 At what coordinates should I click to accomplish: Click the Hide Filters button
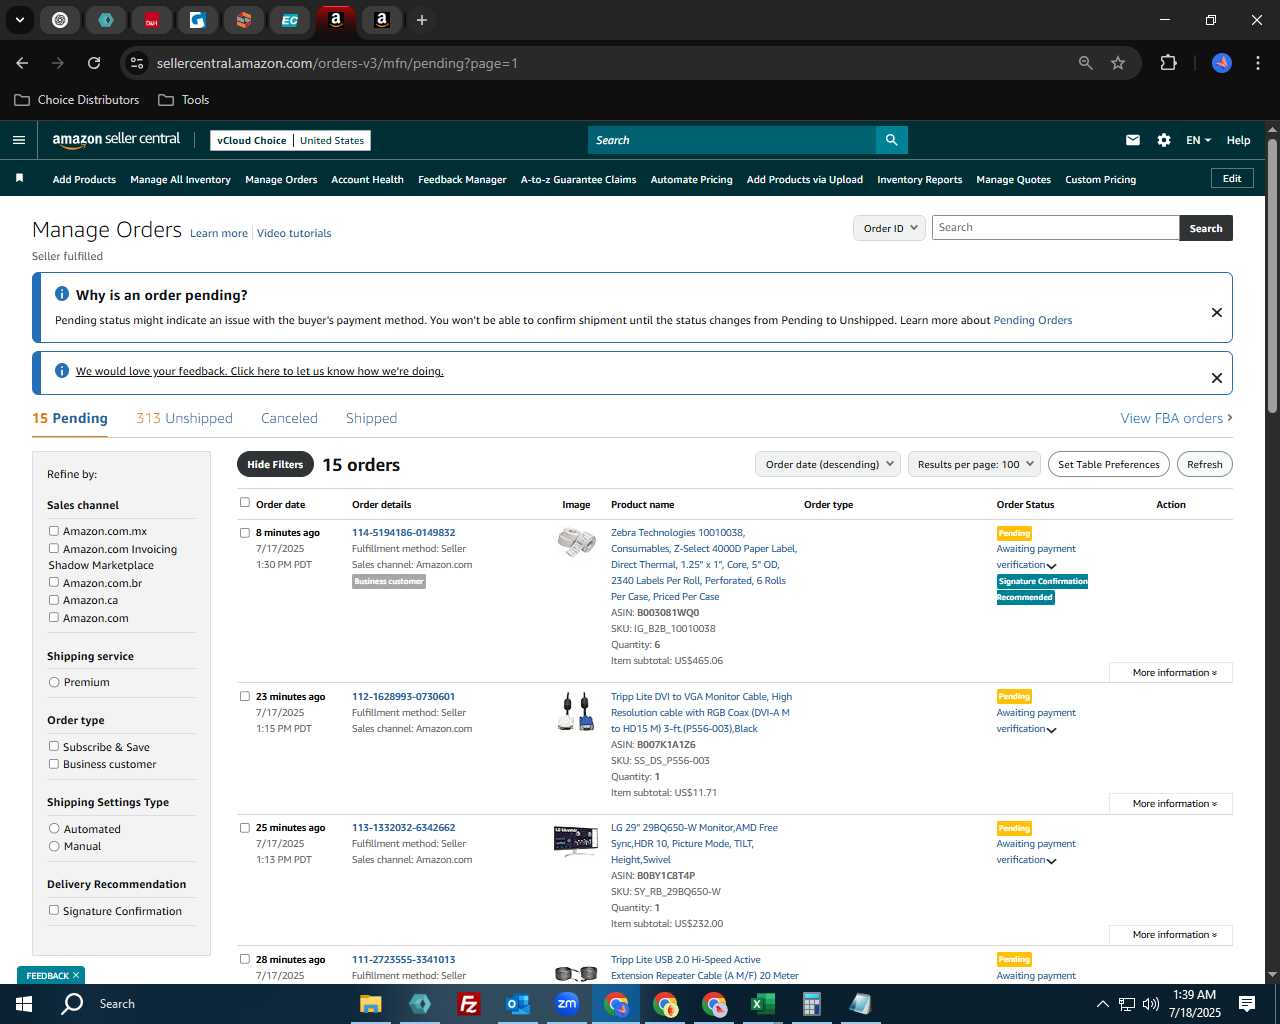click(275, 464)
